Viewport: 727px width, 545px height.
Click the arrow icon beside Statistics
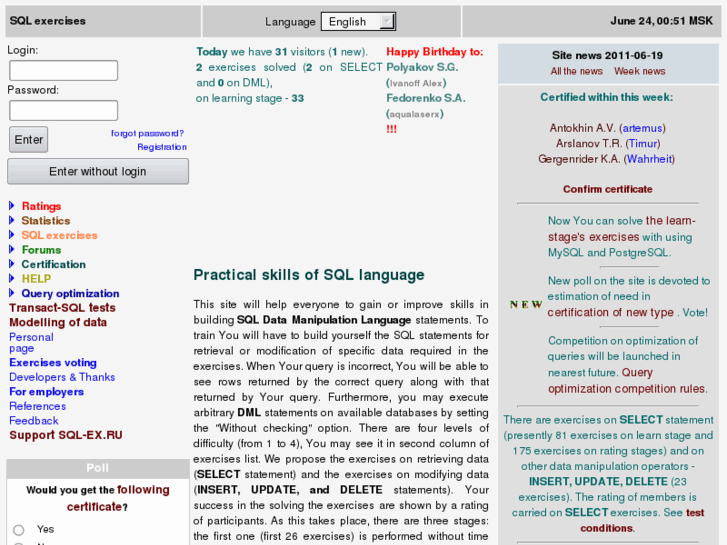click(x=12, y=220)
